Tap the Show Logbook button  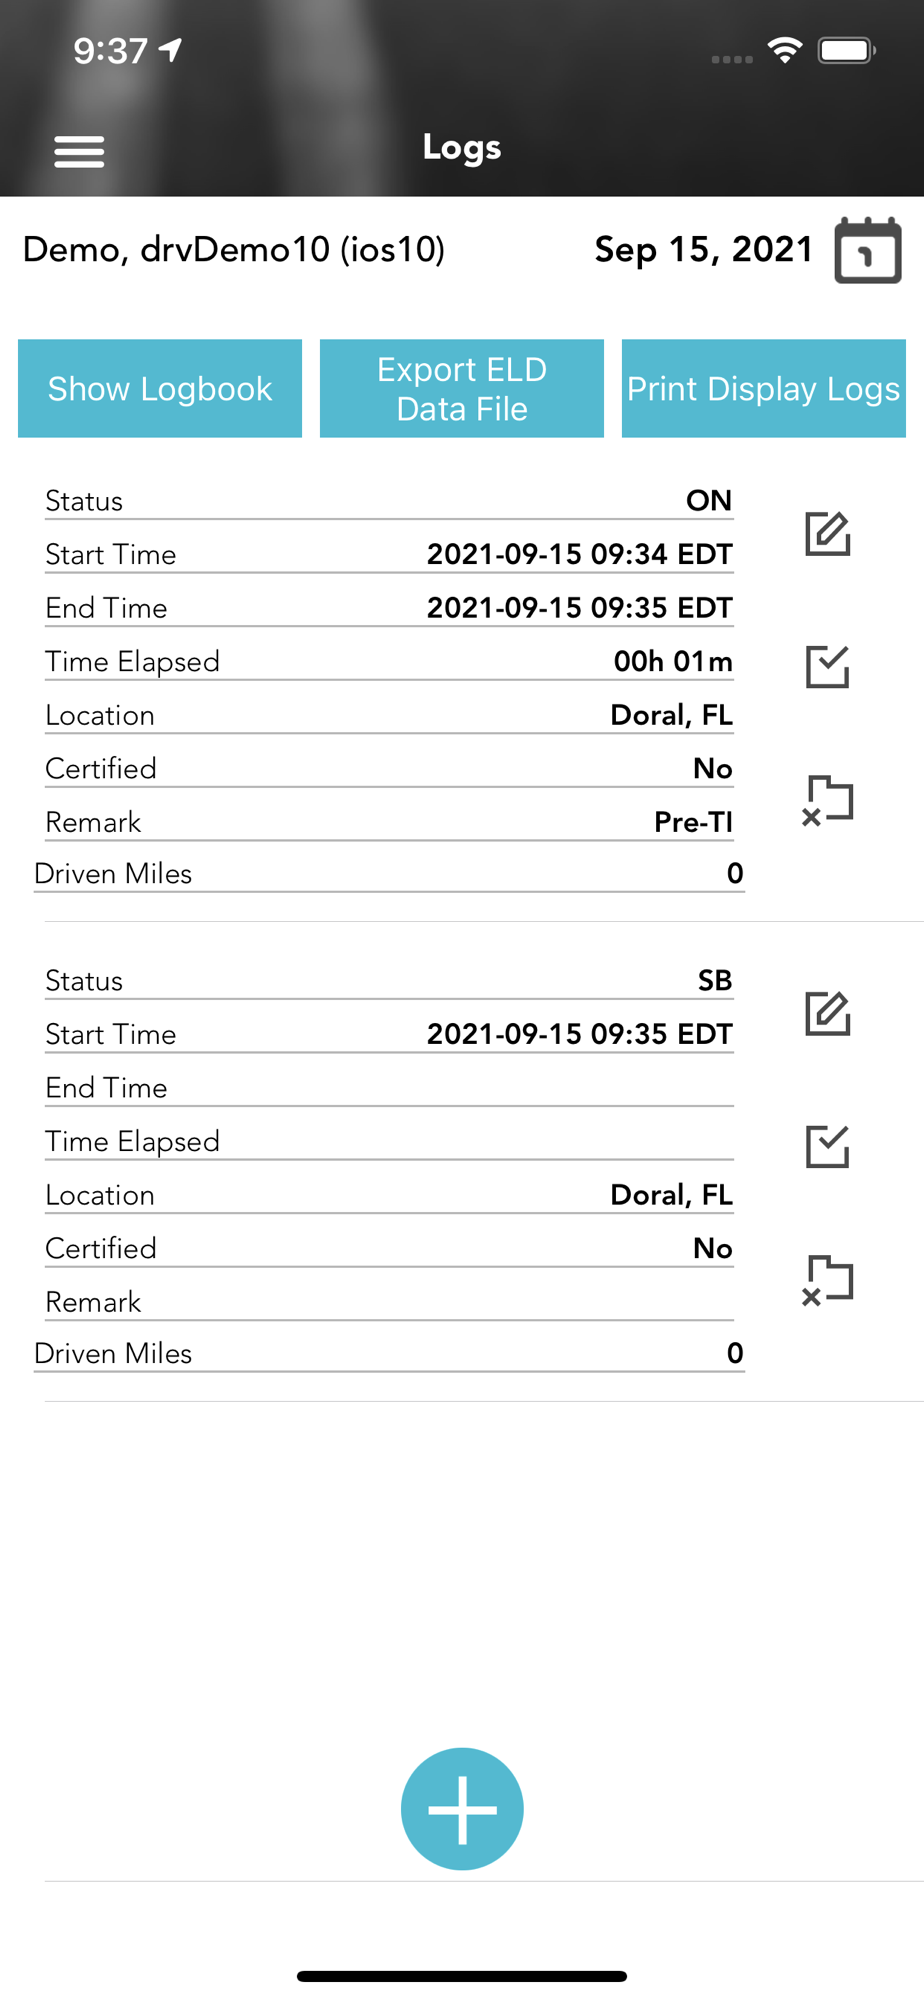pyautogui.click(x=160, y=388)
